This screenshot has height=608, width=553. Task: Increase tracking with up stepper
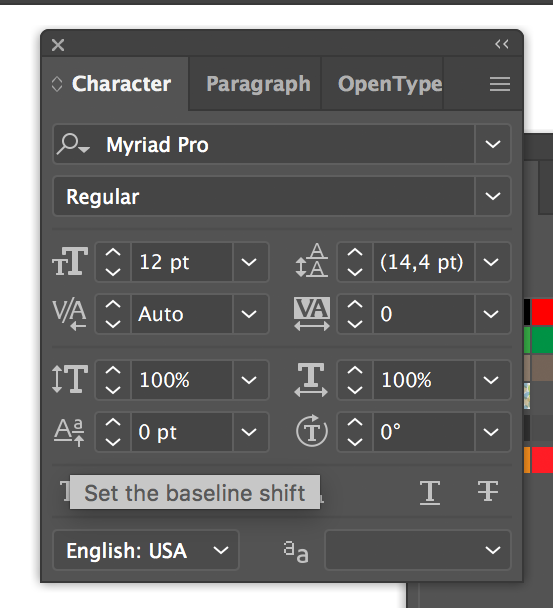click(355, 304)
